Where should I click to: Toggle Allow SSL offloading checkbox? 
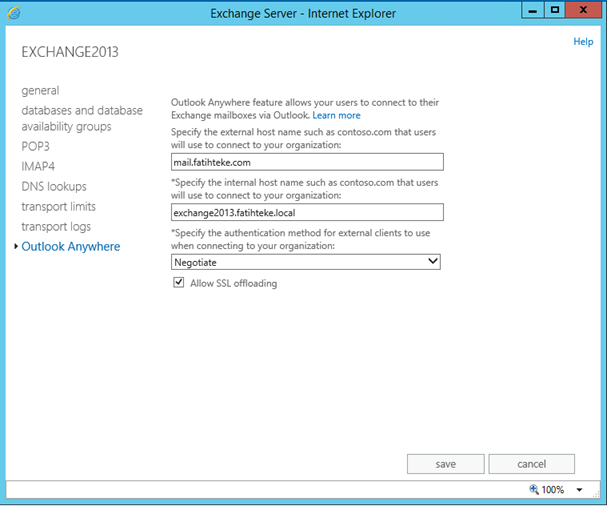(178, 283)
